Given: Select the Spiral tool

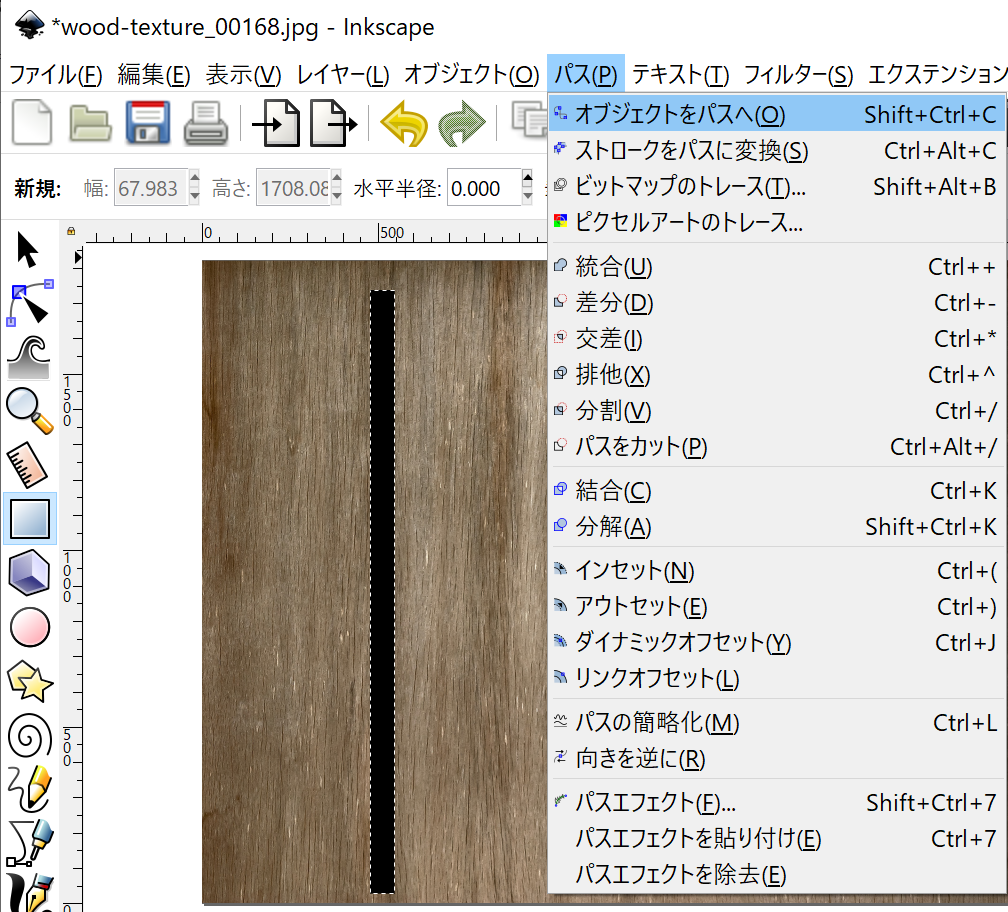Looking at the screenshot, I should coord(29,737).
